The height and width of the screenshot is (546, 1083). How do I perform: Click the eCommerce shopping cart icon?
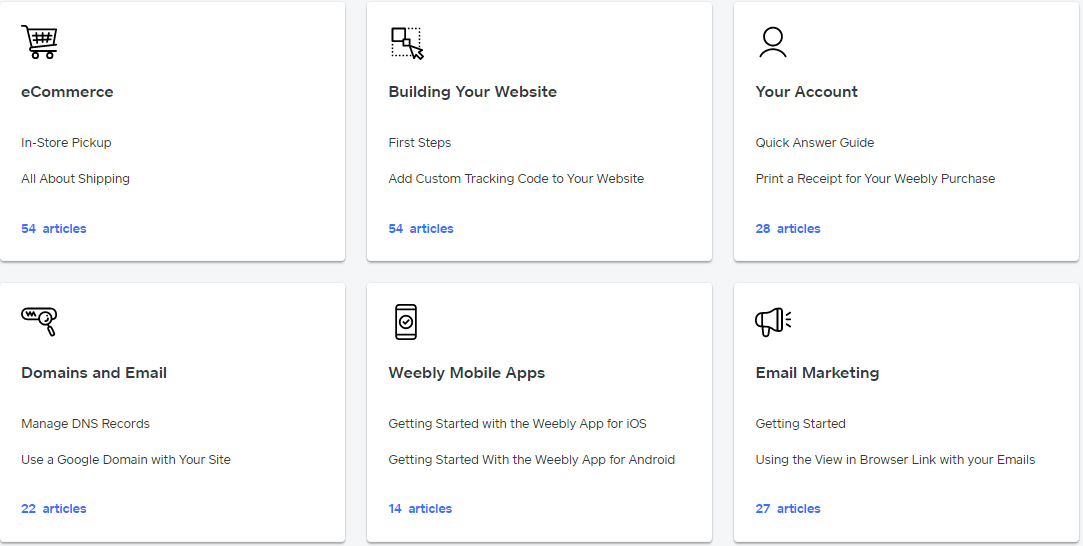coord(40,42)
